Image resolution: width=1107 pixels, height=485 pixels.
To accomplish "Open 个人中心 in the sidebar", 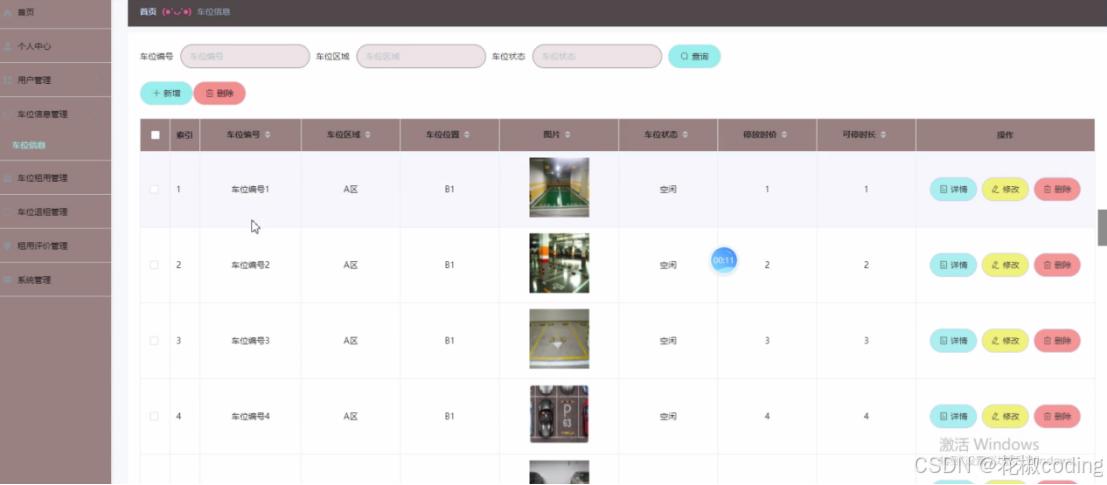I will (x=56, y=46).
